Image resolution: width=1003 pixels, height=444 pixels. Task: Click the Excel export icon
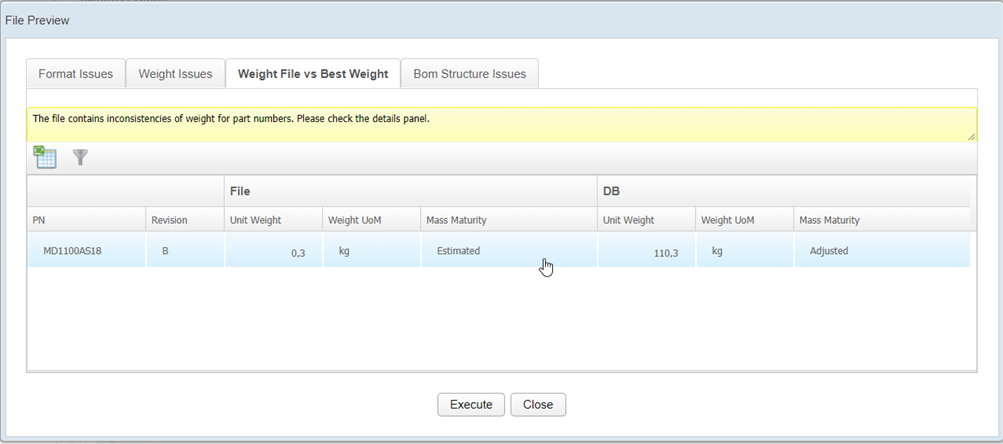coord(45,157)
